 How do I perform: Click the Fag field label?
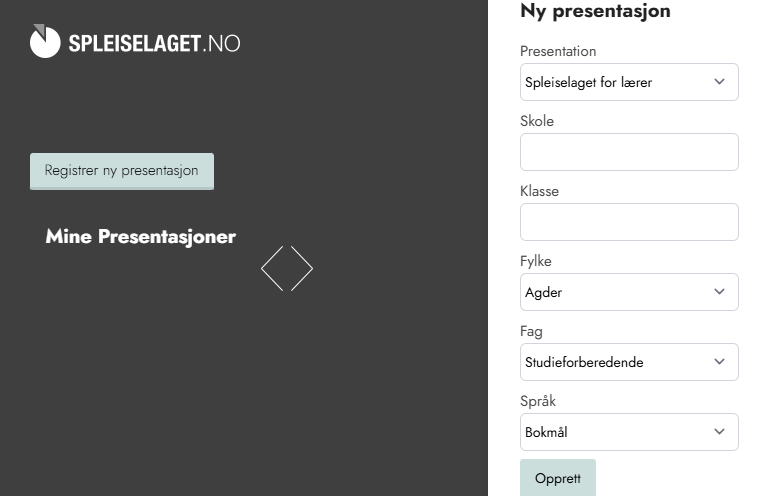[531, 331]
